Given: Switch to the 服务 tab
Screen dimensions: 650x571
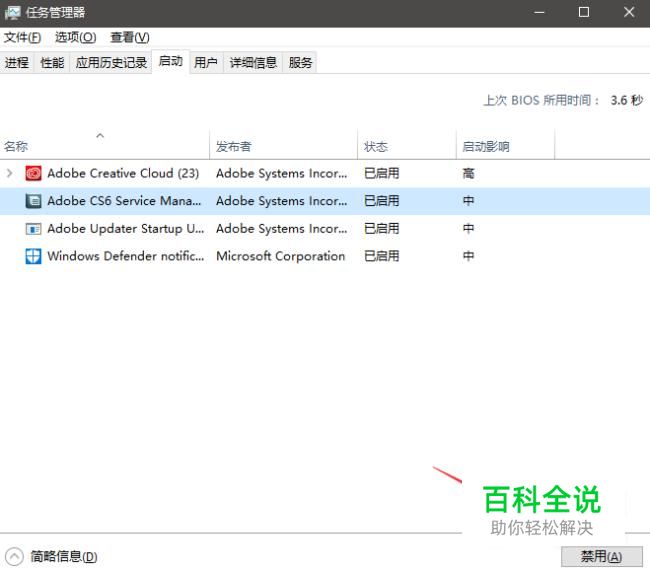Looking at the screenshot, I should point(300,63).
